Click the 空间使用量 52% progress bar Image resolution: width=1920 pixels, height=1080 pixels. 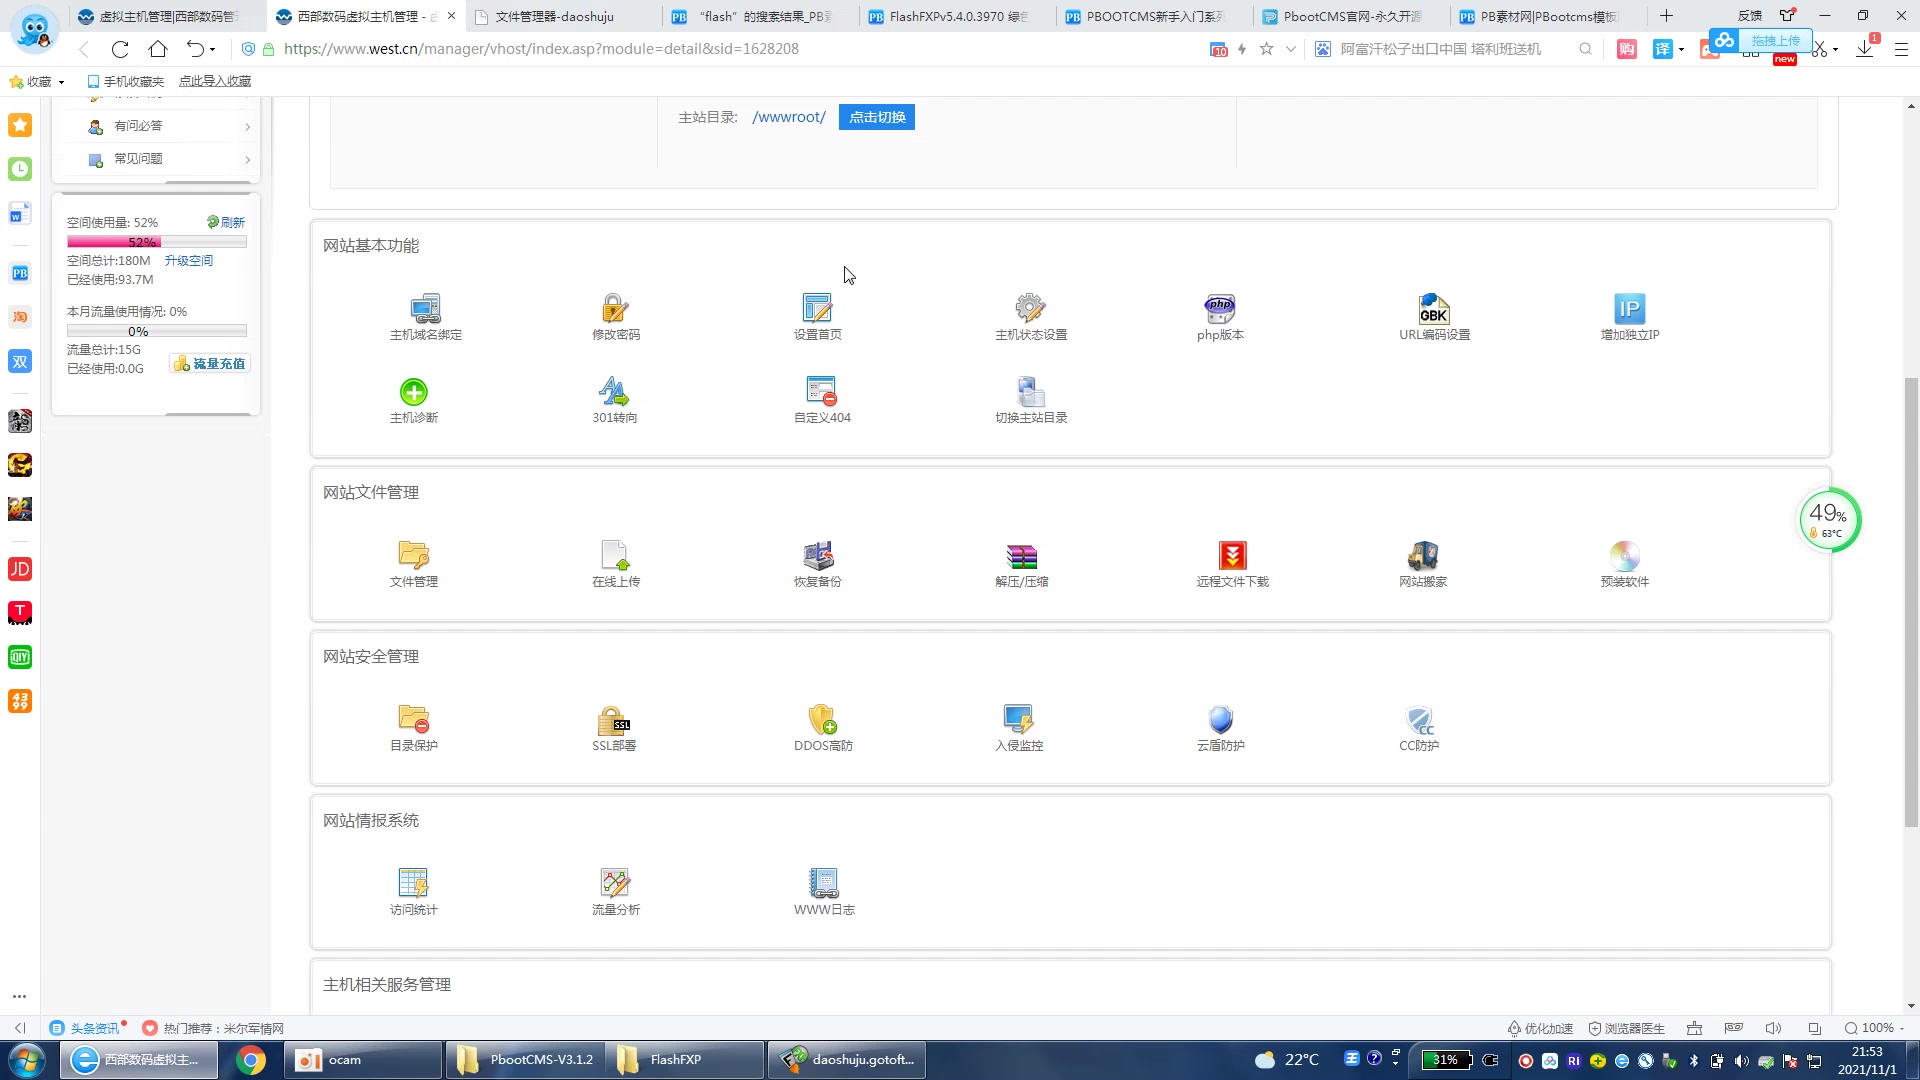tap(156, 242)
